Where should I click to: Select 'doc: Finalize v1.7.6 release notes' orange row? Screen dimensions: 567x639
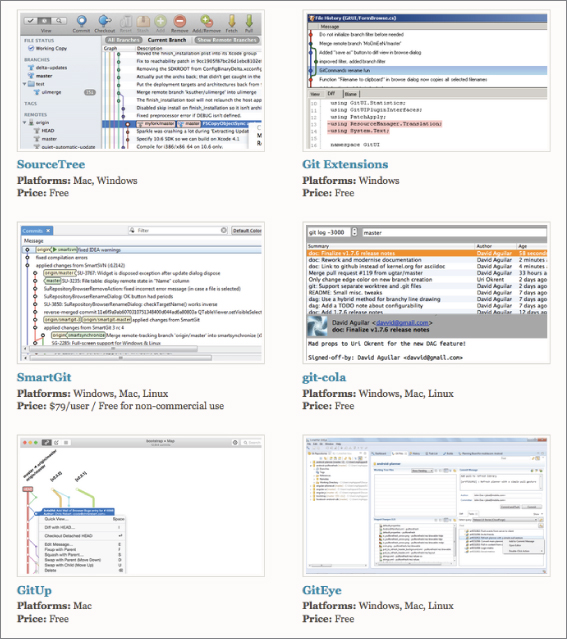pyautogui.click(x=426, y=253)
